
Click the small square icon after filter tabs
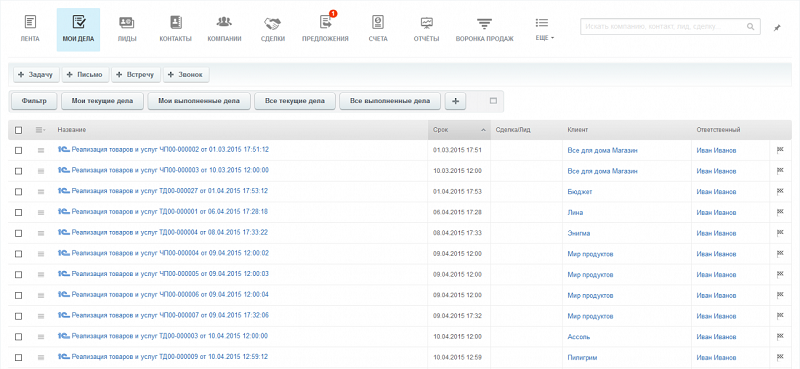(x=493, y=101)
